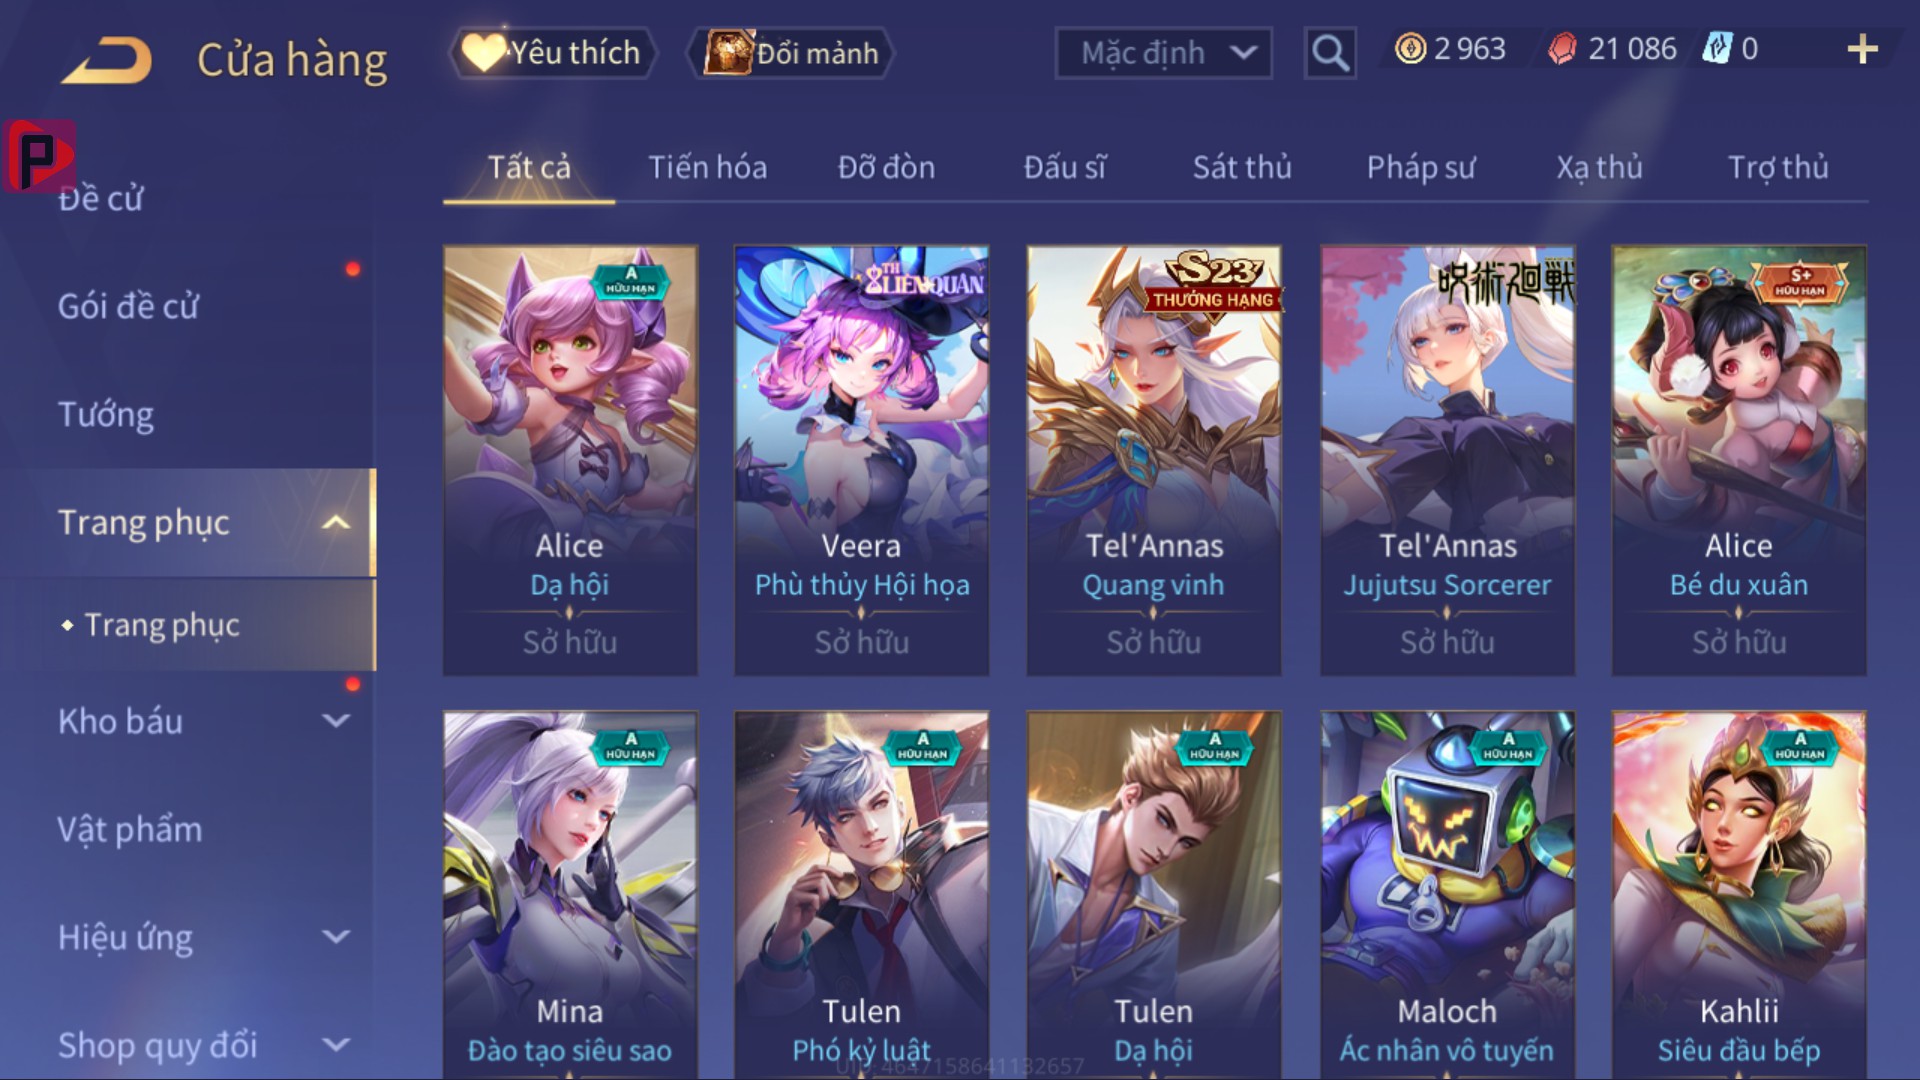1920x1080 pixels.
Task: Click the red P logo overlay
Action: point(40,156)
